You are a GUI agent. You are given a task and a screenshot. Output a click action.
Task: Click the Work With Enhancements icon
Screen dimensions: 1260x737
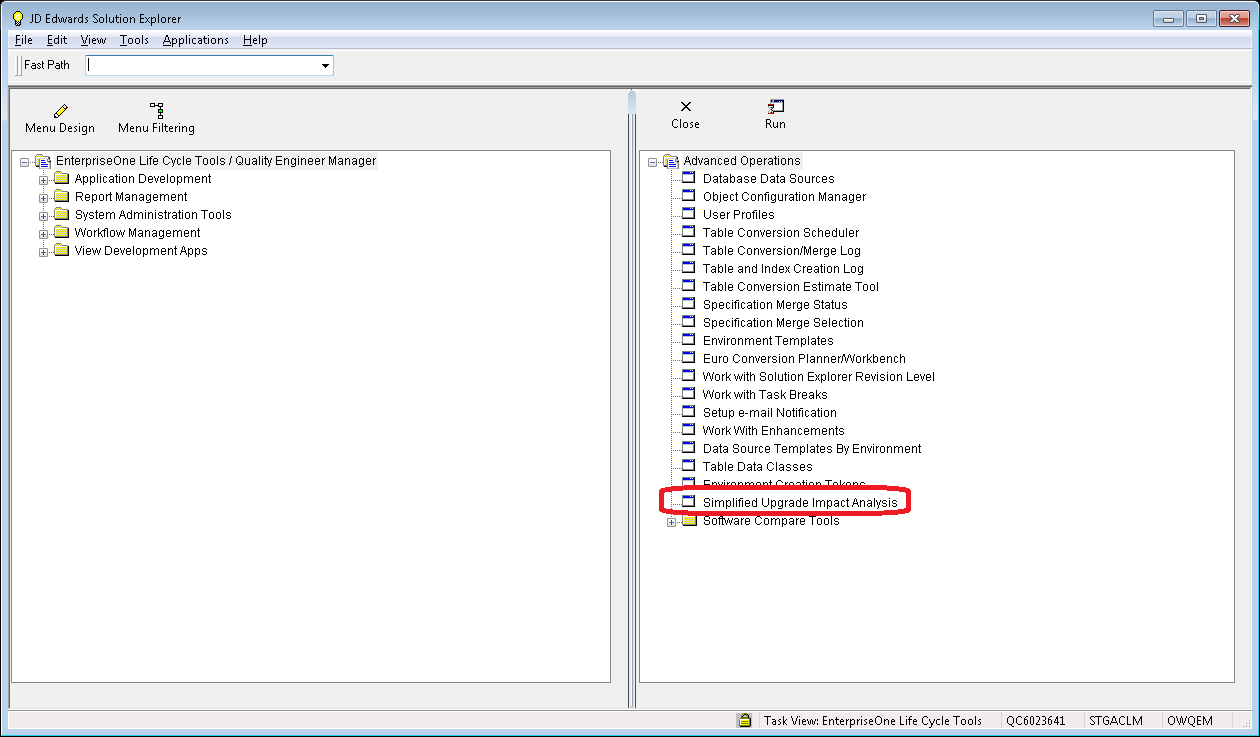[x=688, y=430]
